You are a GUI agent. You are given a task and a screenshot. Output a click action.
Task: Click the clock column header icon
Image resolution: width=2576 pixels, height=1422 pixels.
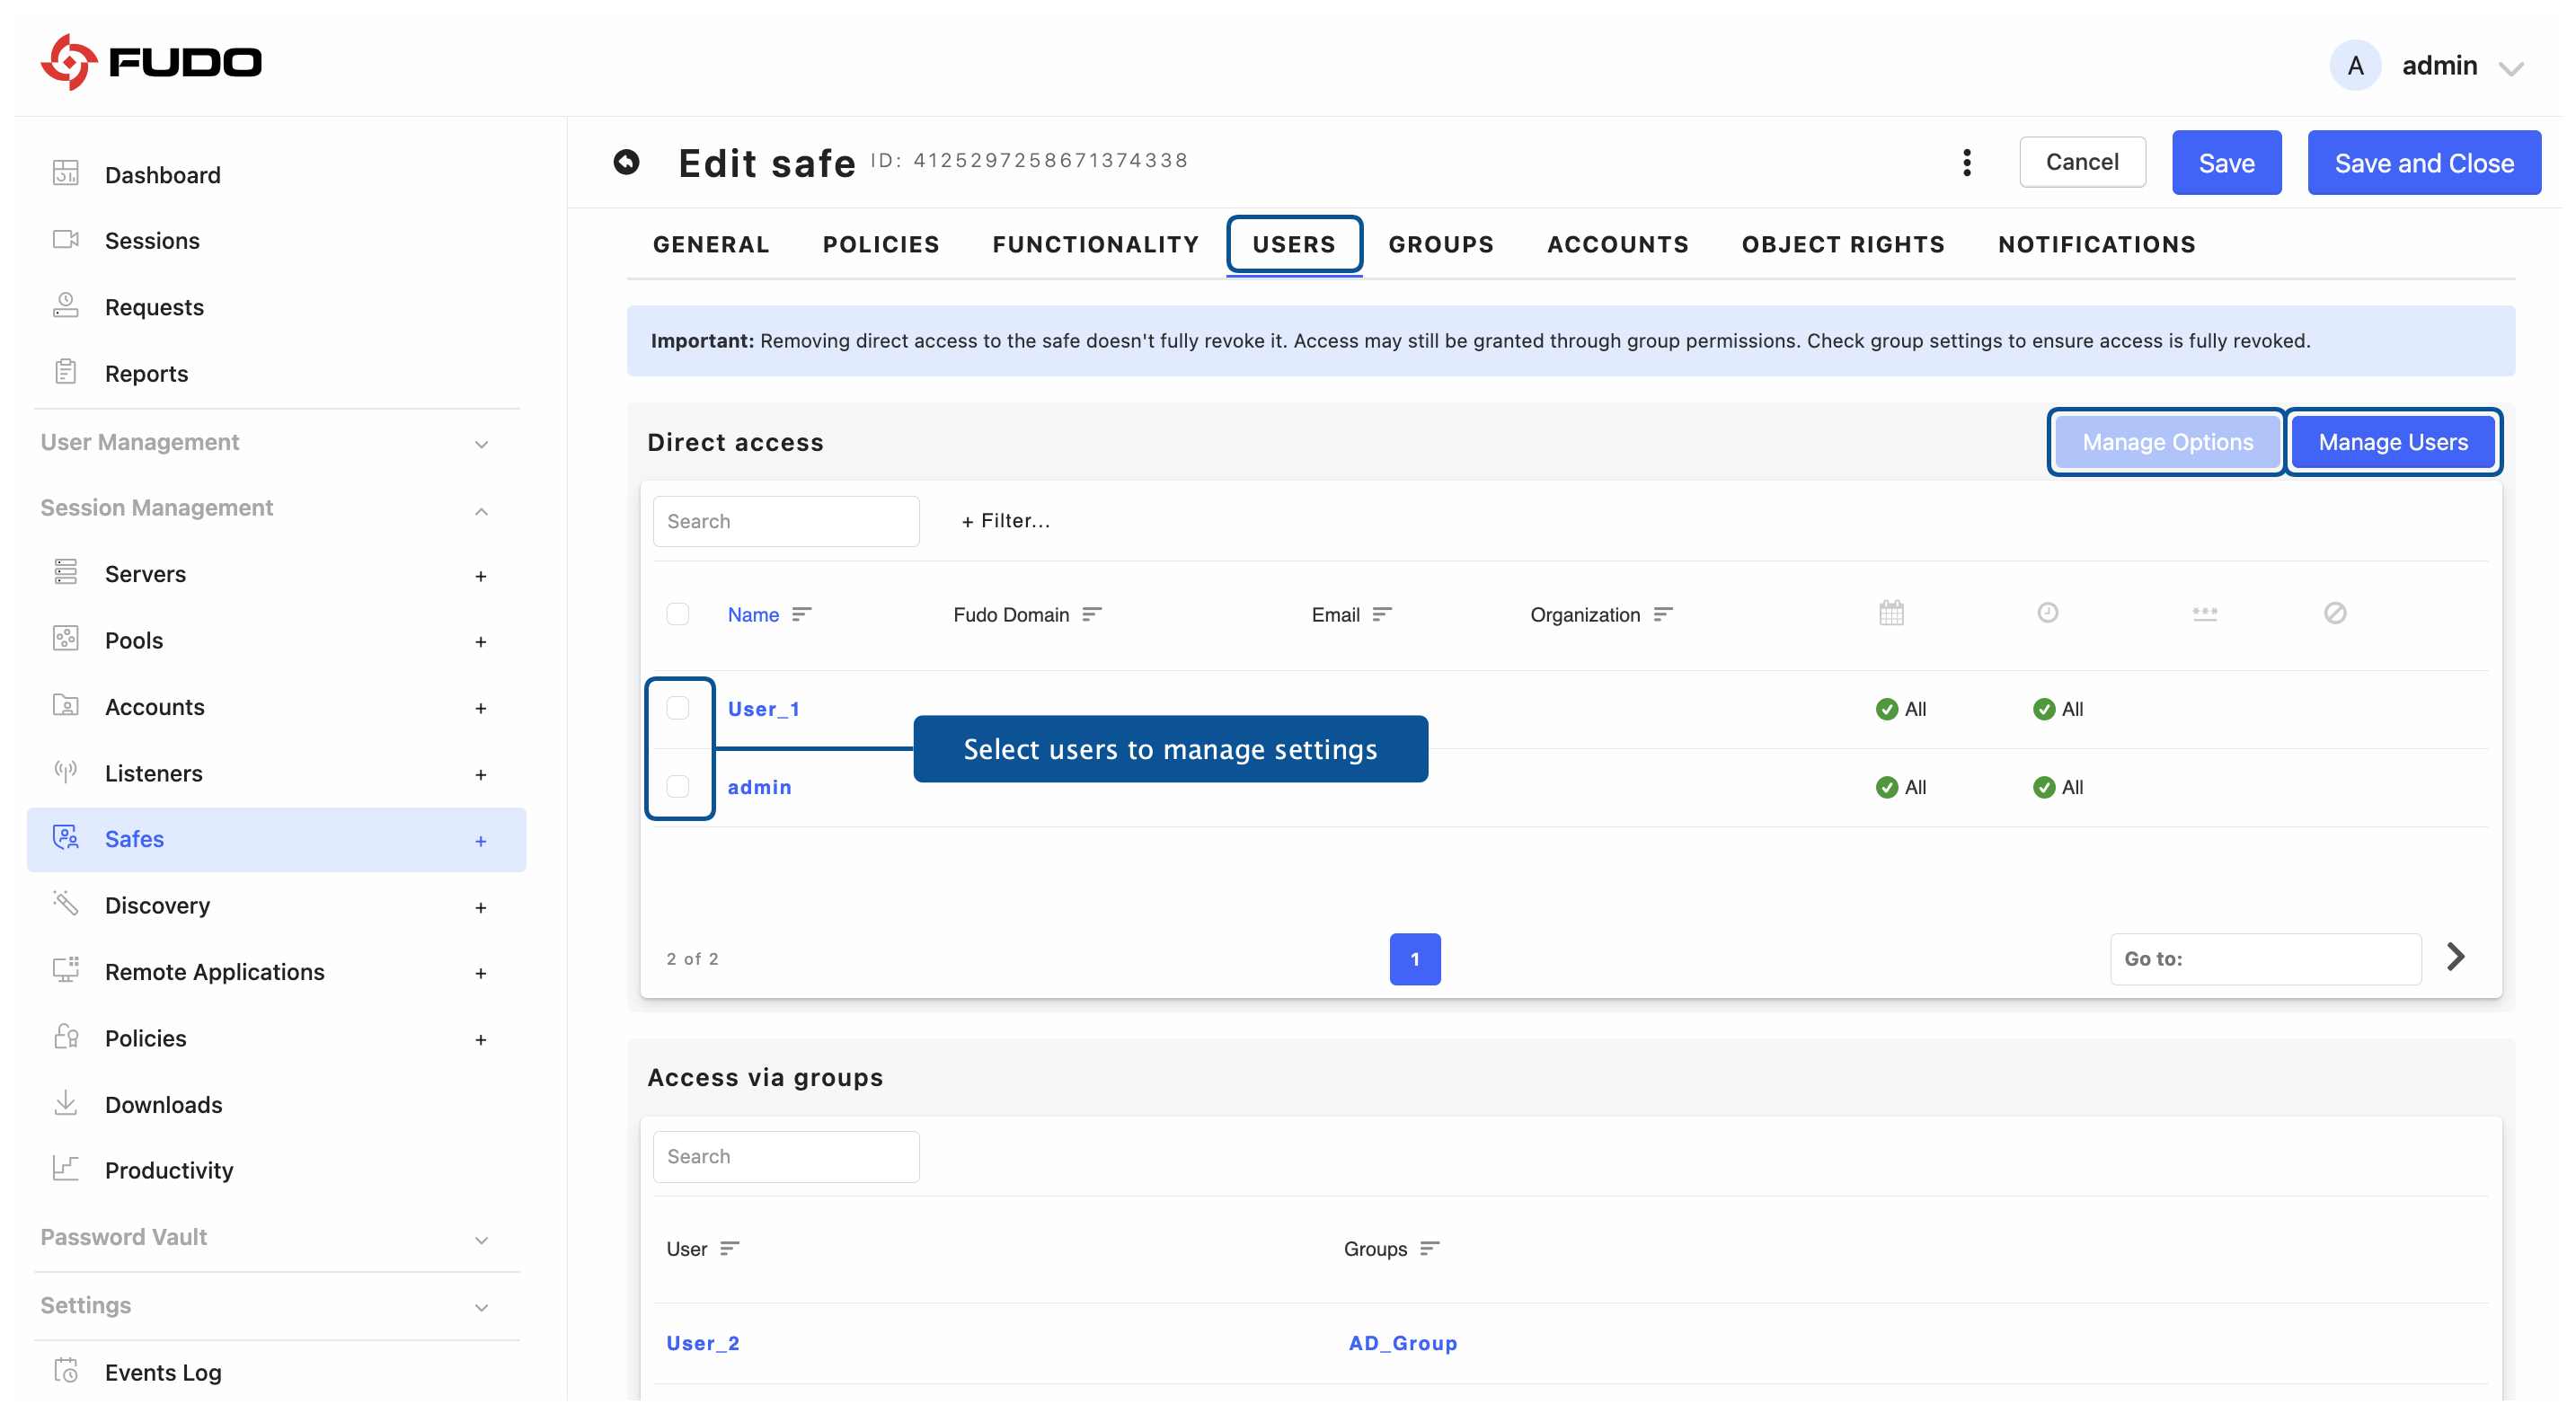pos(2047,613)
